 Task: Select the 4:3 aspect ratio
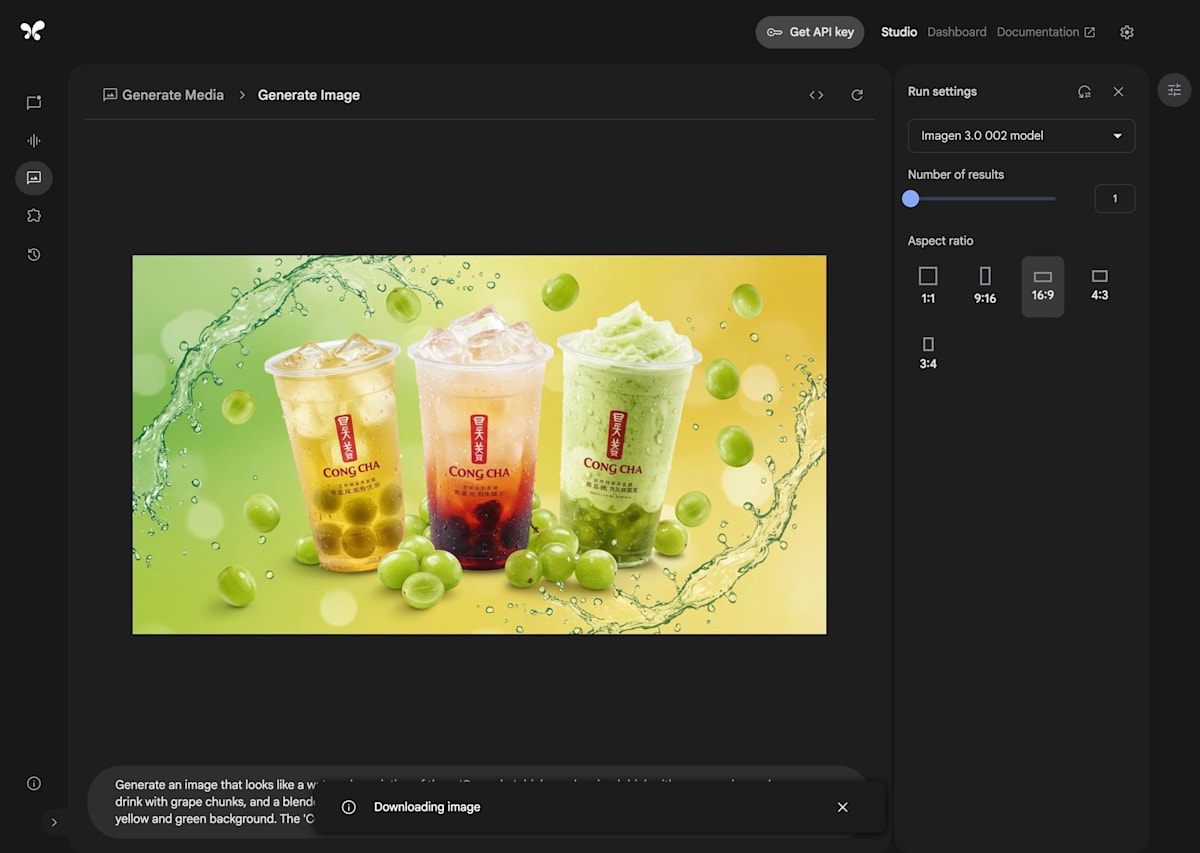(x=1100, y=286)
